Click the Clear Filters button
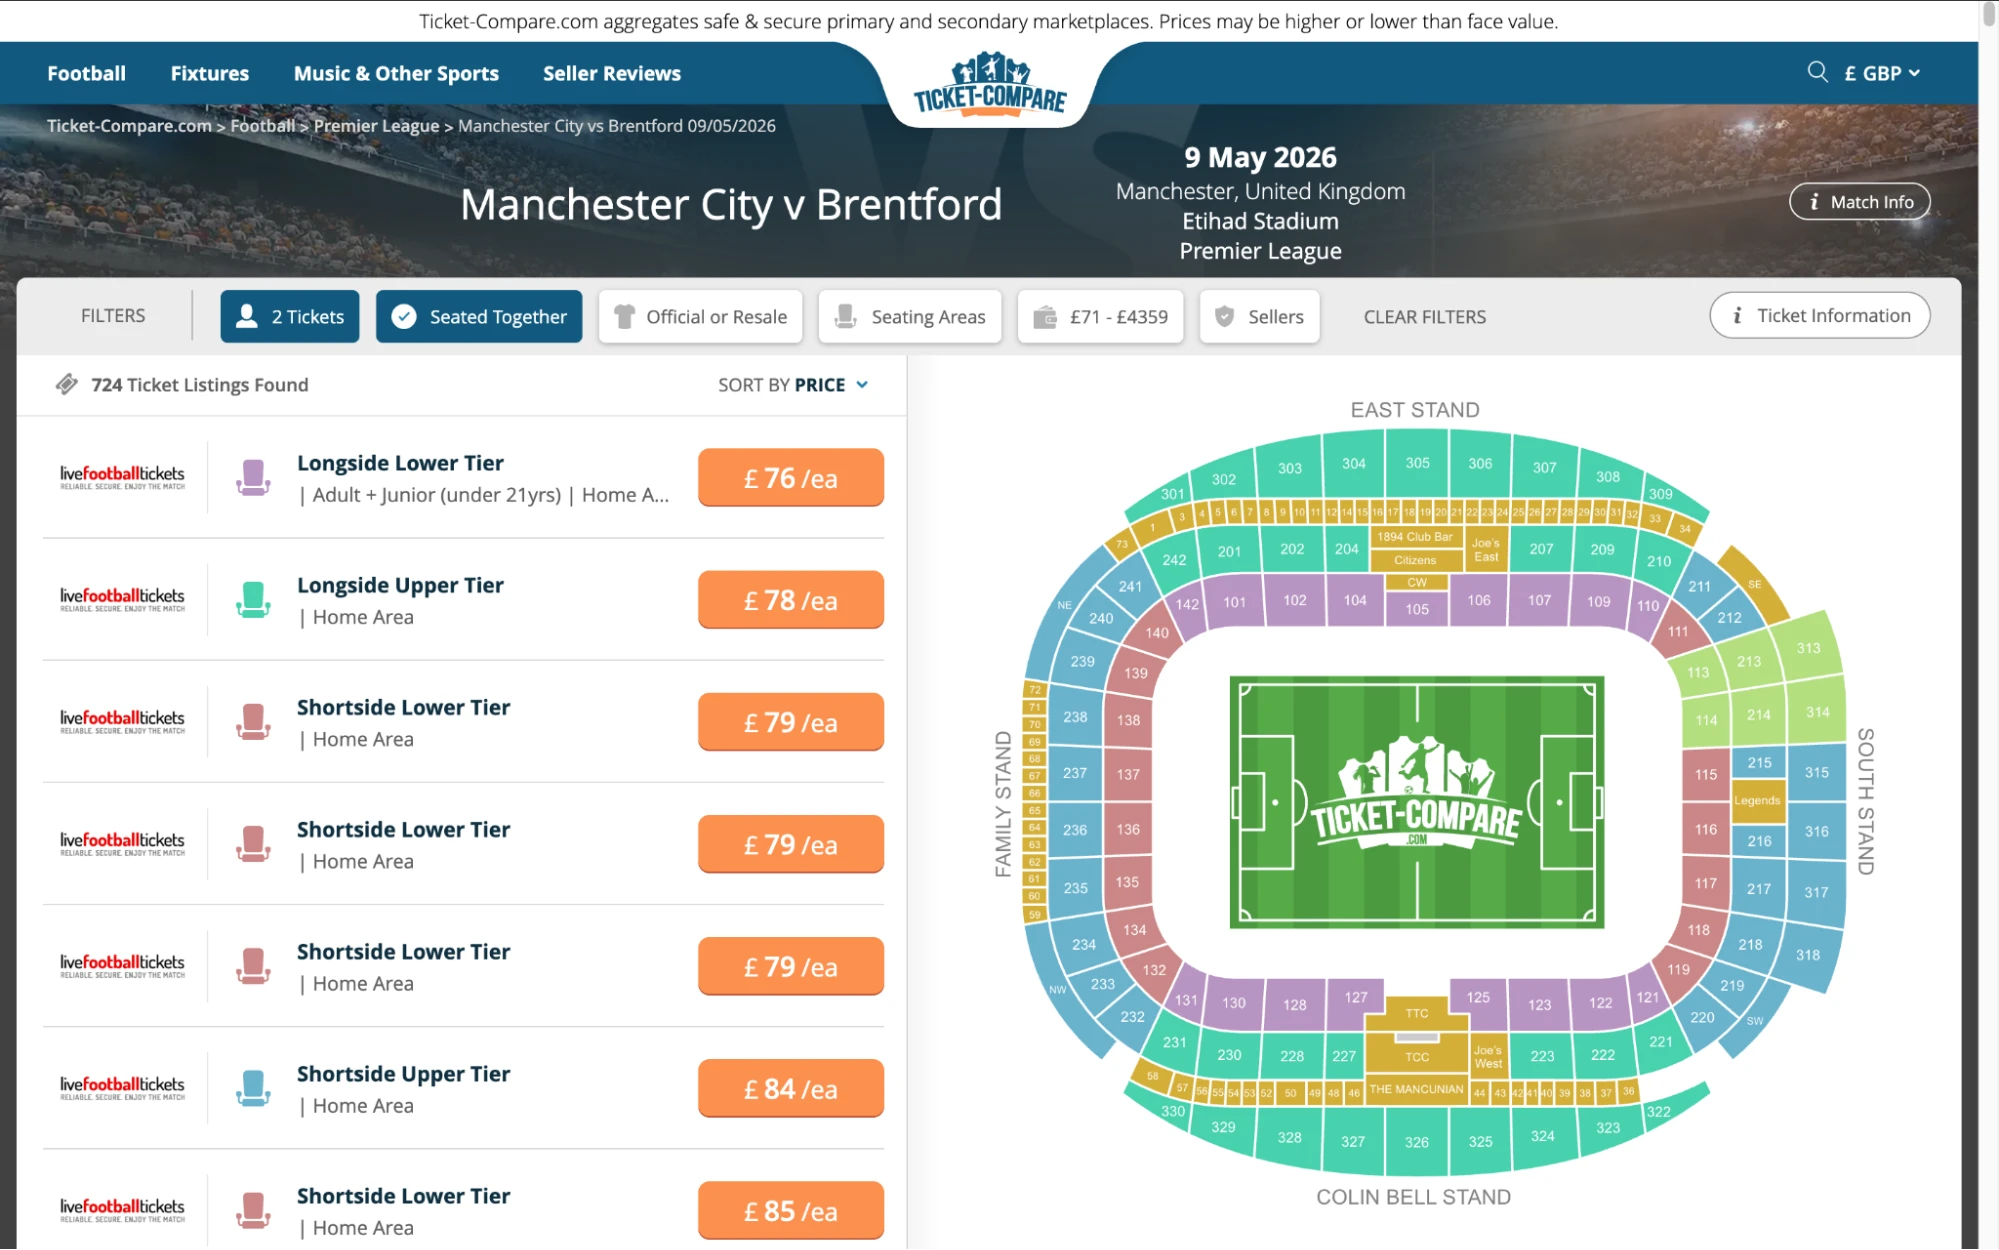 coord(1424,316)
